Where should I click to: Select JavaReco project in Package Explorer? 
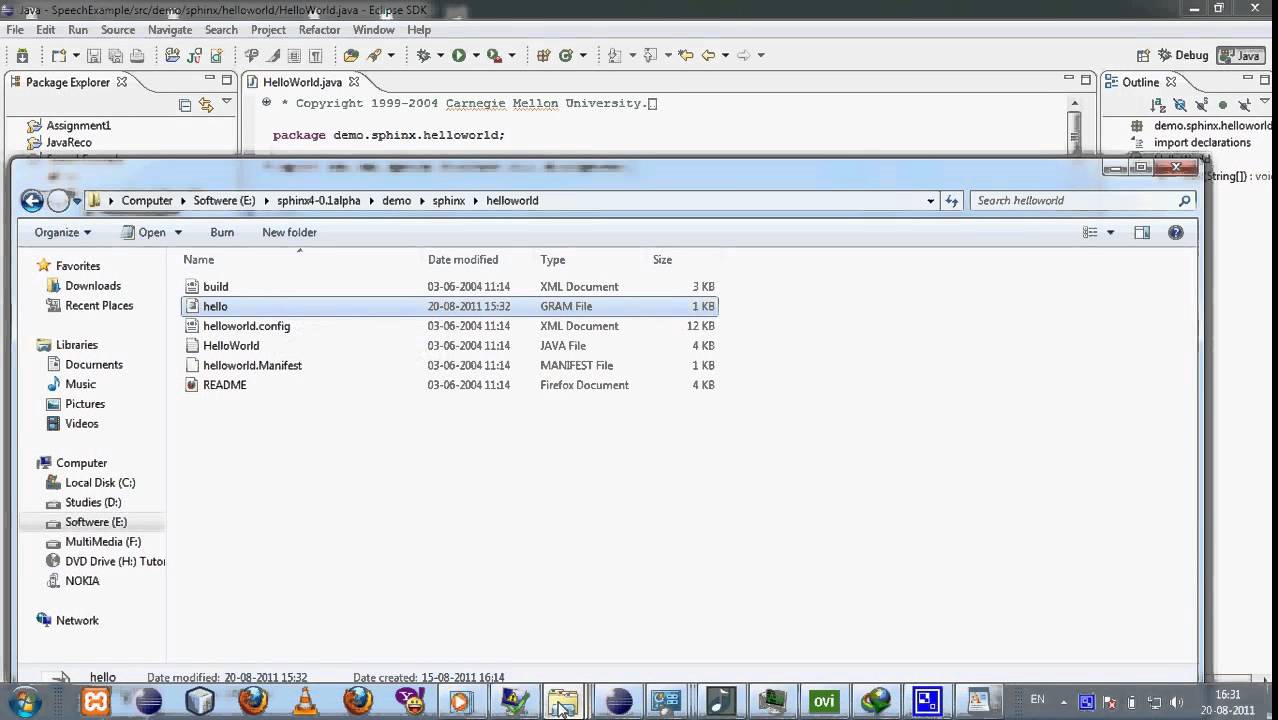coord(68,142)
